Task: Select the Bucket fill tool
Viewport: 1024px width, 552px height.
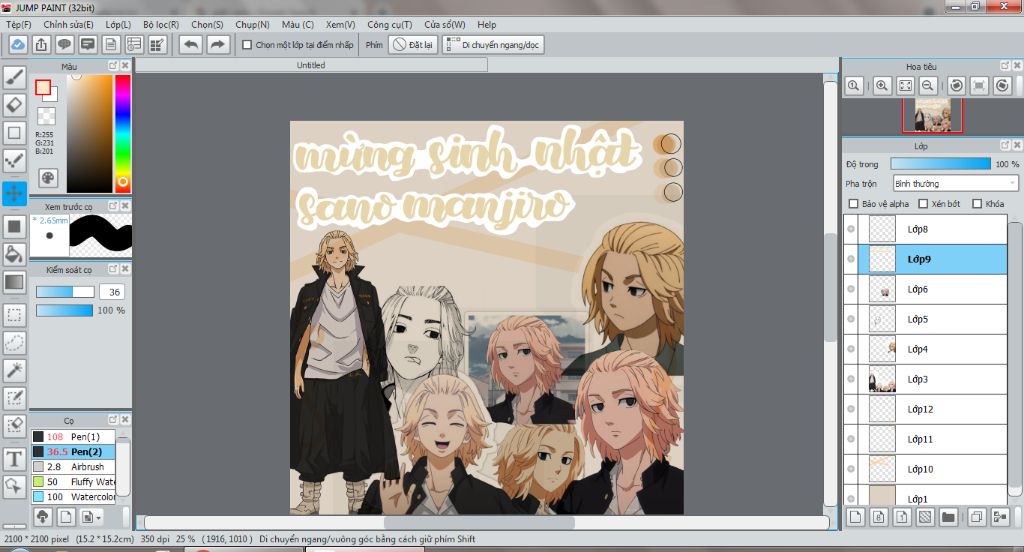Action: (14, 254)
